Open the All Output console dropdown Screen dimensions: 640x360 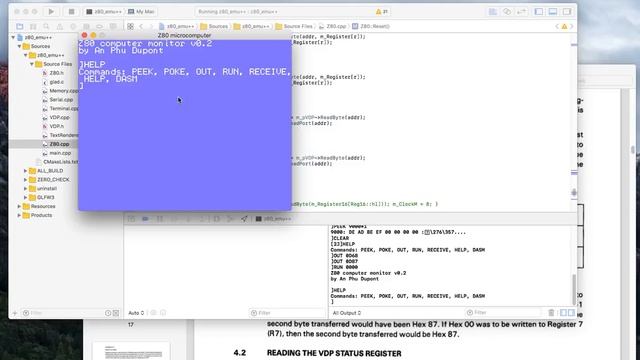coord(347,313)
